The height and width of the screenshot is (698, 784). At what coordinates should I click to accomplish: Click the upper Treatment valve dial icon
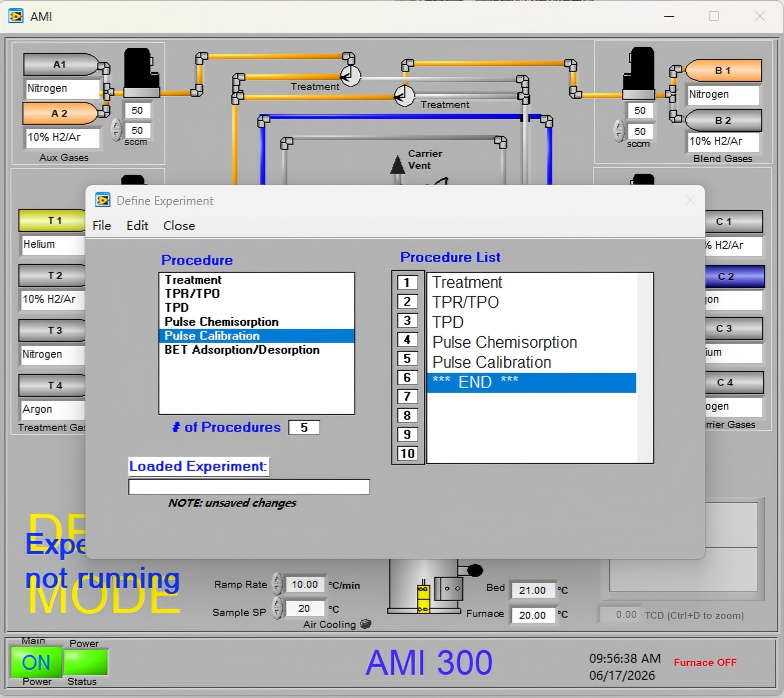[350, 76]
